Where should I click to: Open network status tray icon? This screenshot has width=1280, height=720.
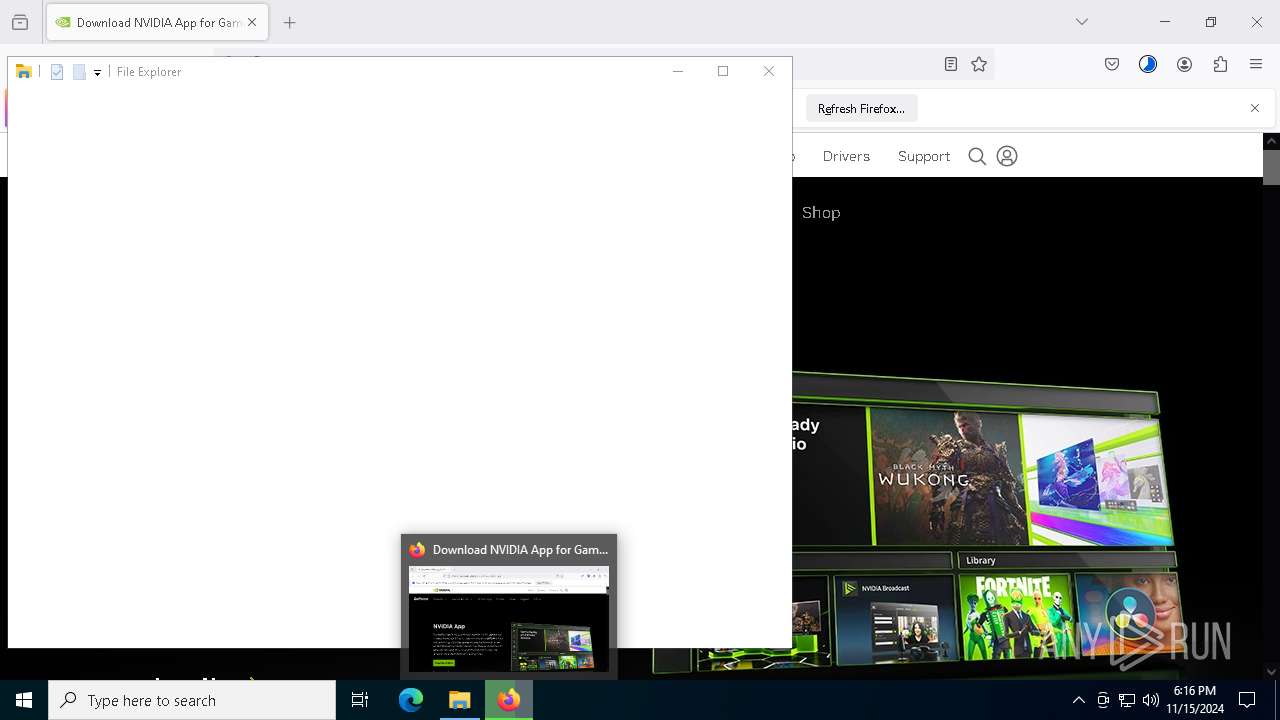1127,700
